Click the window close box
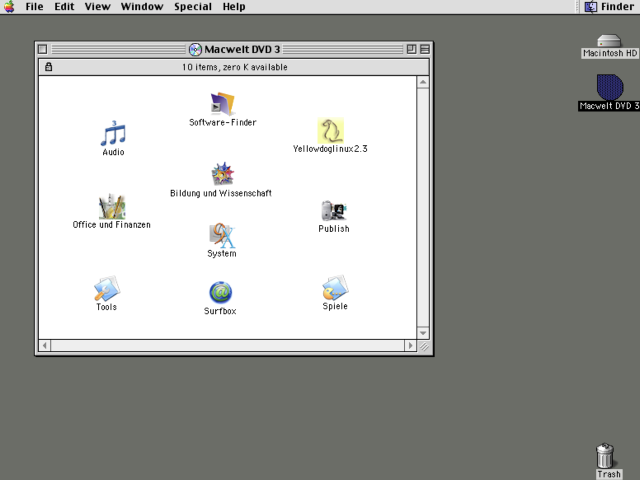 click(x=42, y=49)
